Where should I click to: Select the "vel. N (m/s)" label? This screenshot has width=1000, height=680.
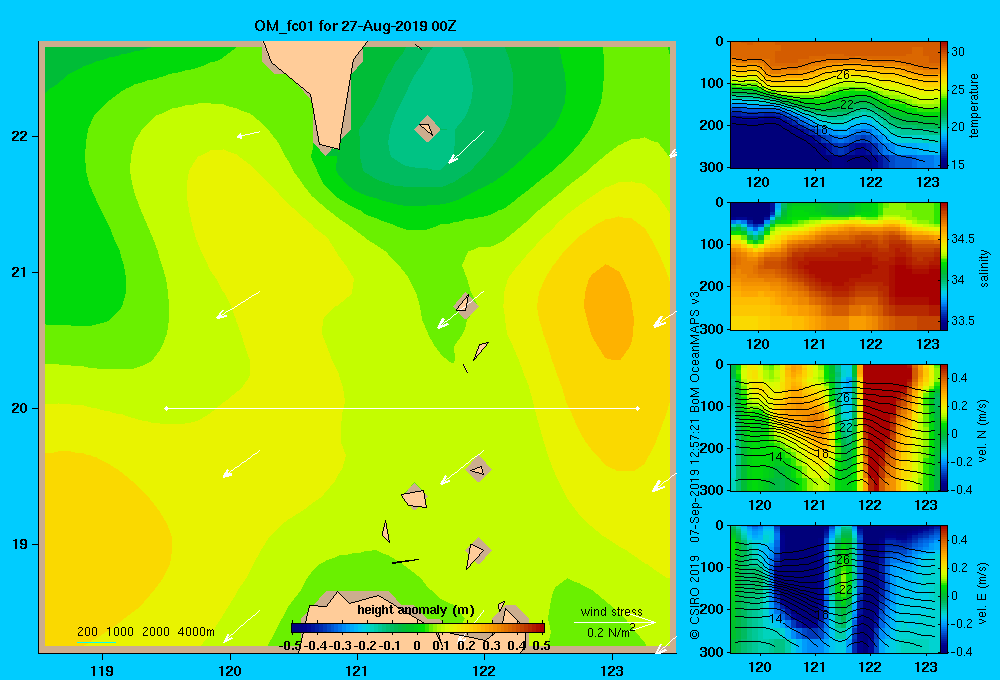click(x=983, y=431)
